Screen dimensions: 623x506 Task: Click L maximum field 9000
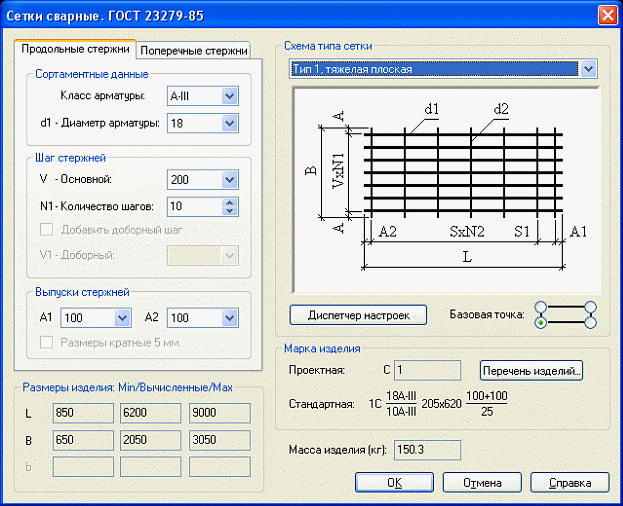point(220,413)
